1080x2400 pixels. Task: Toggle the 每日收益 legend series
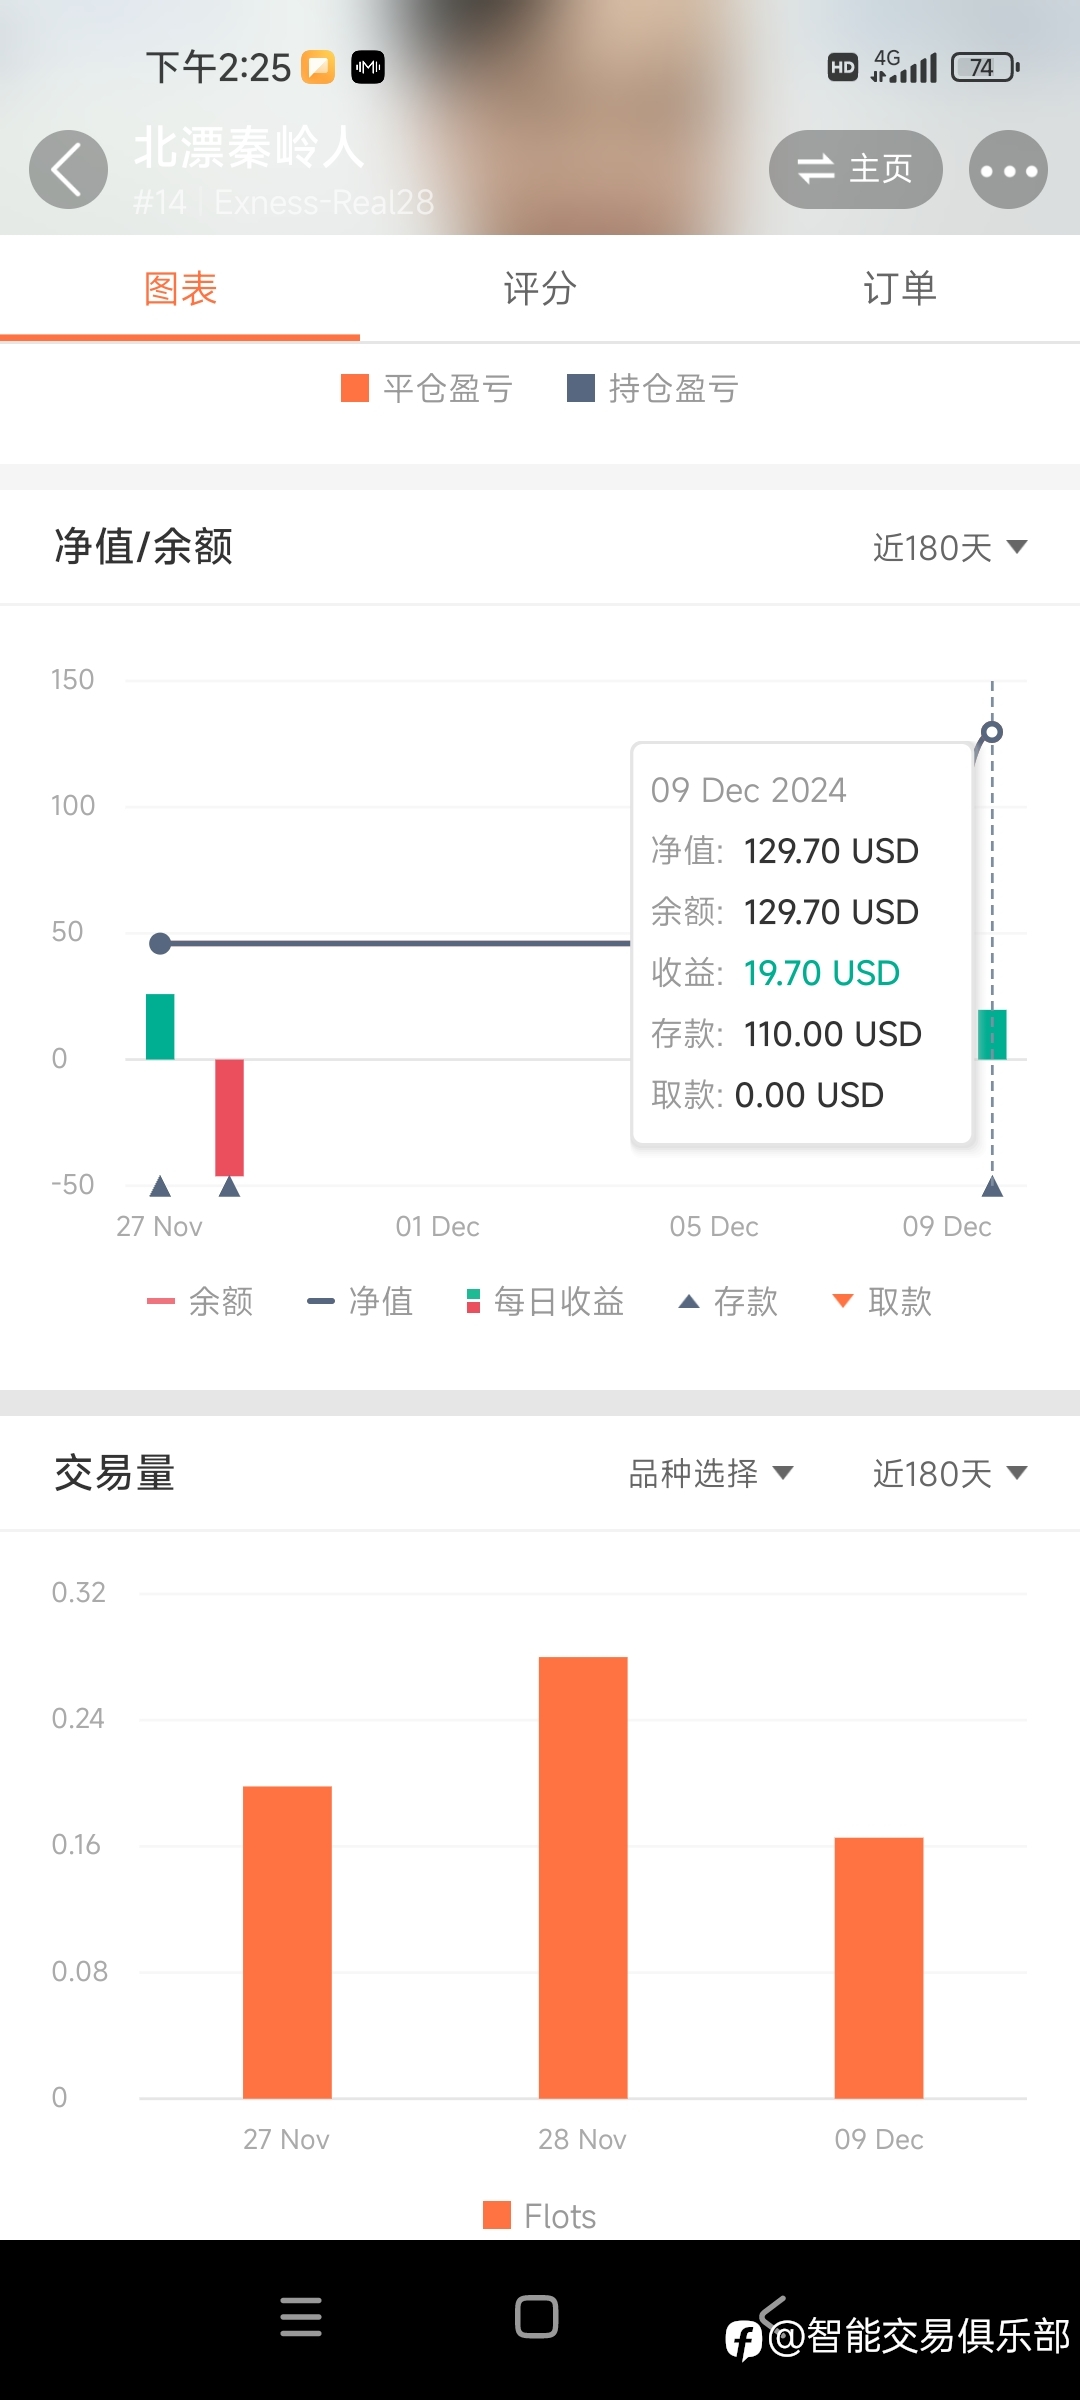click(545, 1301)
